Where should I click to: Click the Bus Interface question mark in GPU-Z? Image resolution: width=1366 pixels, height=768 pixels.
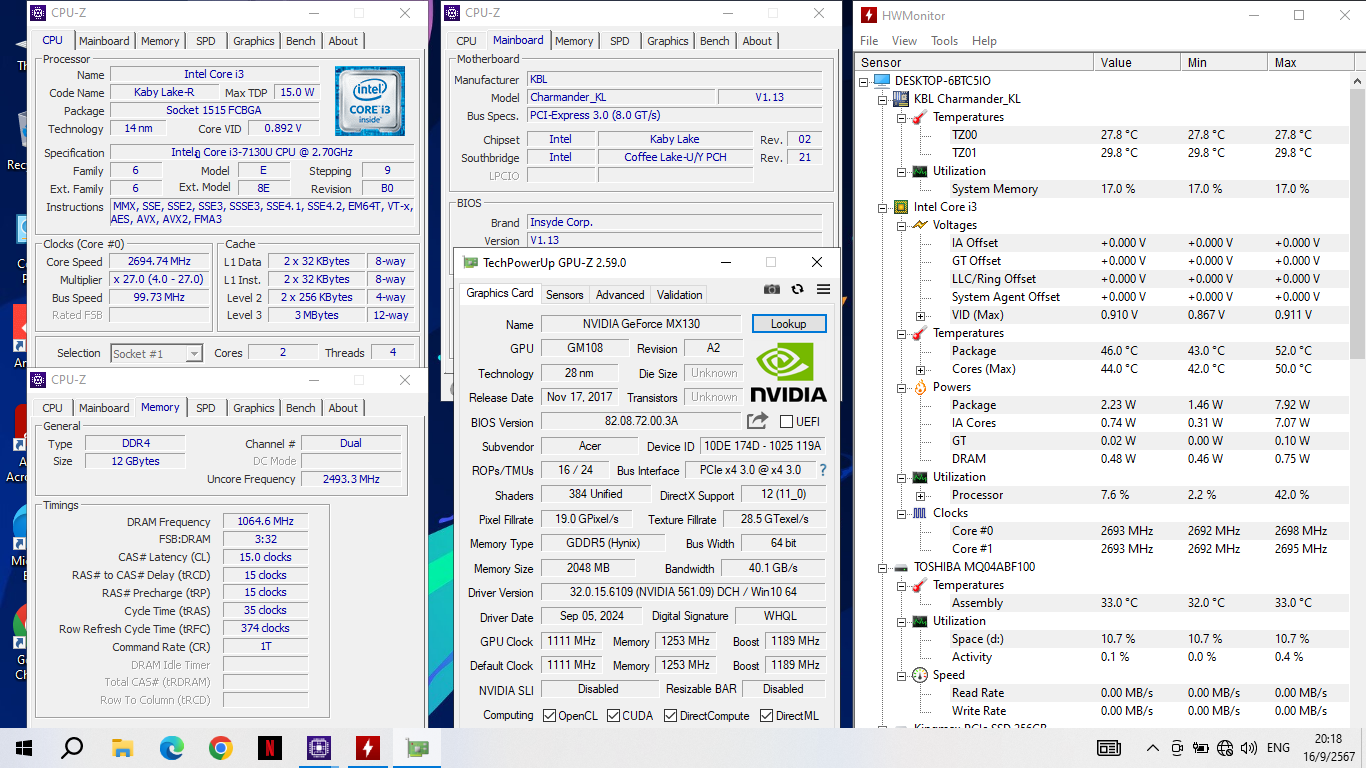pos(823,470)
